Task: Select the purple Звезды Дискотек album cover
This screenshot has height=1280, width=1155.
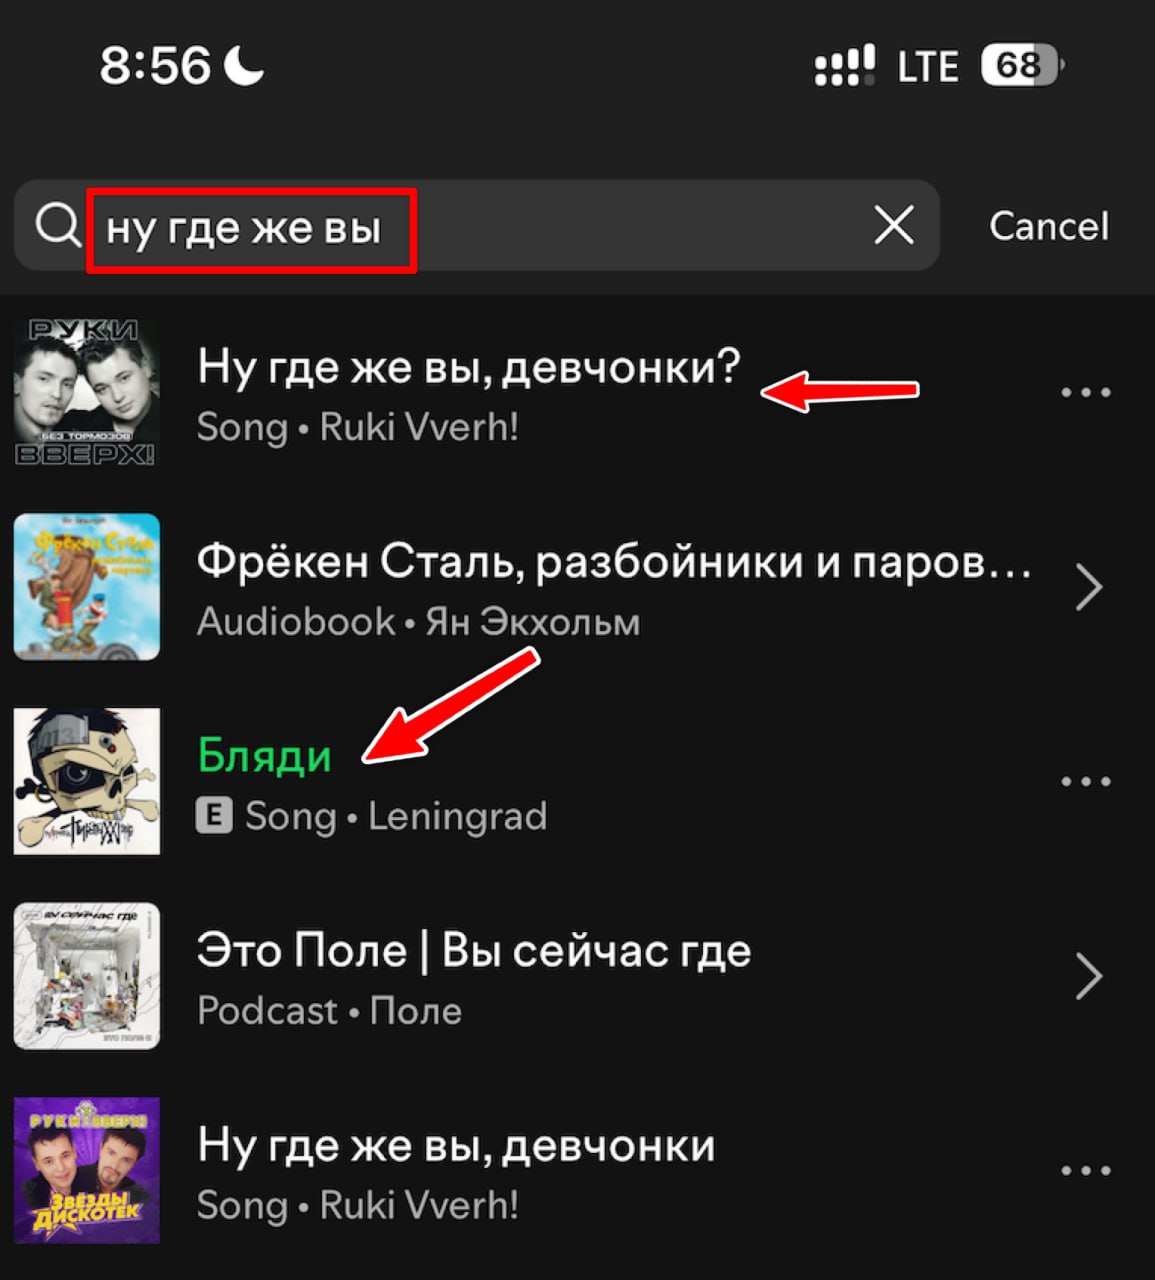Action: tap(87, 1170)
